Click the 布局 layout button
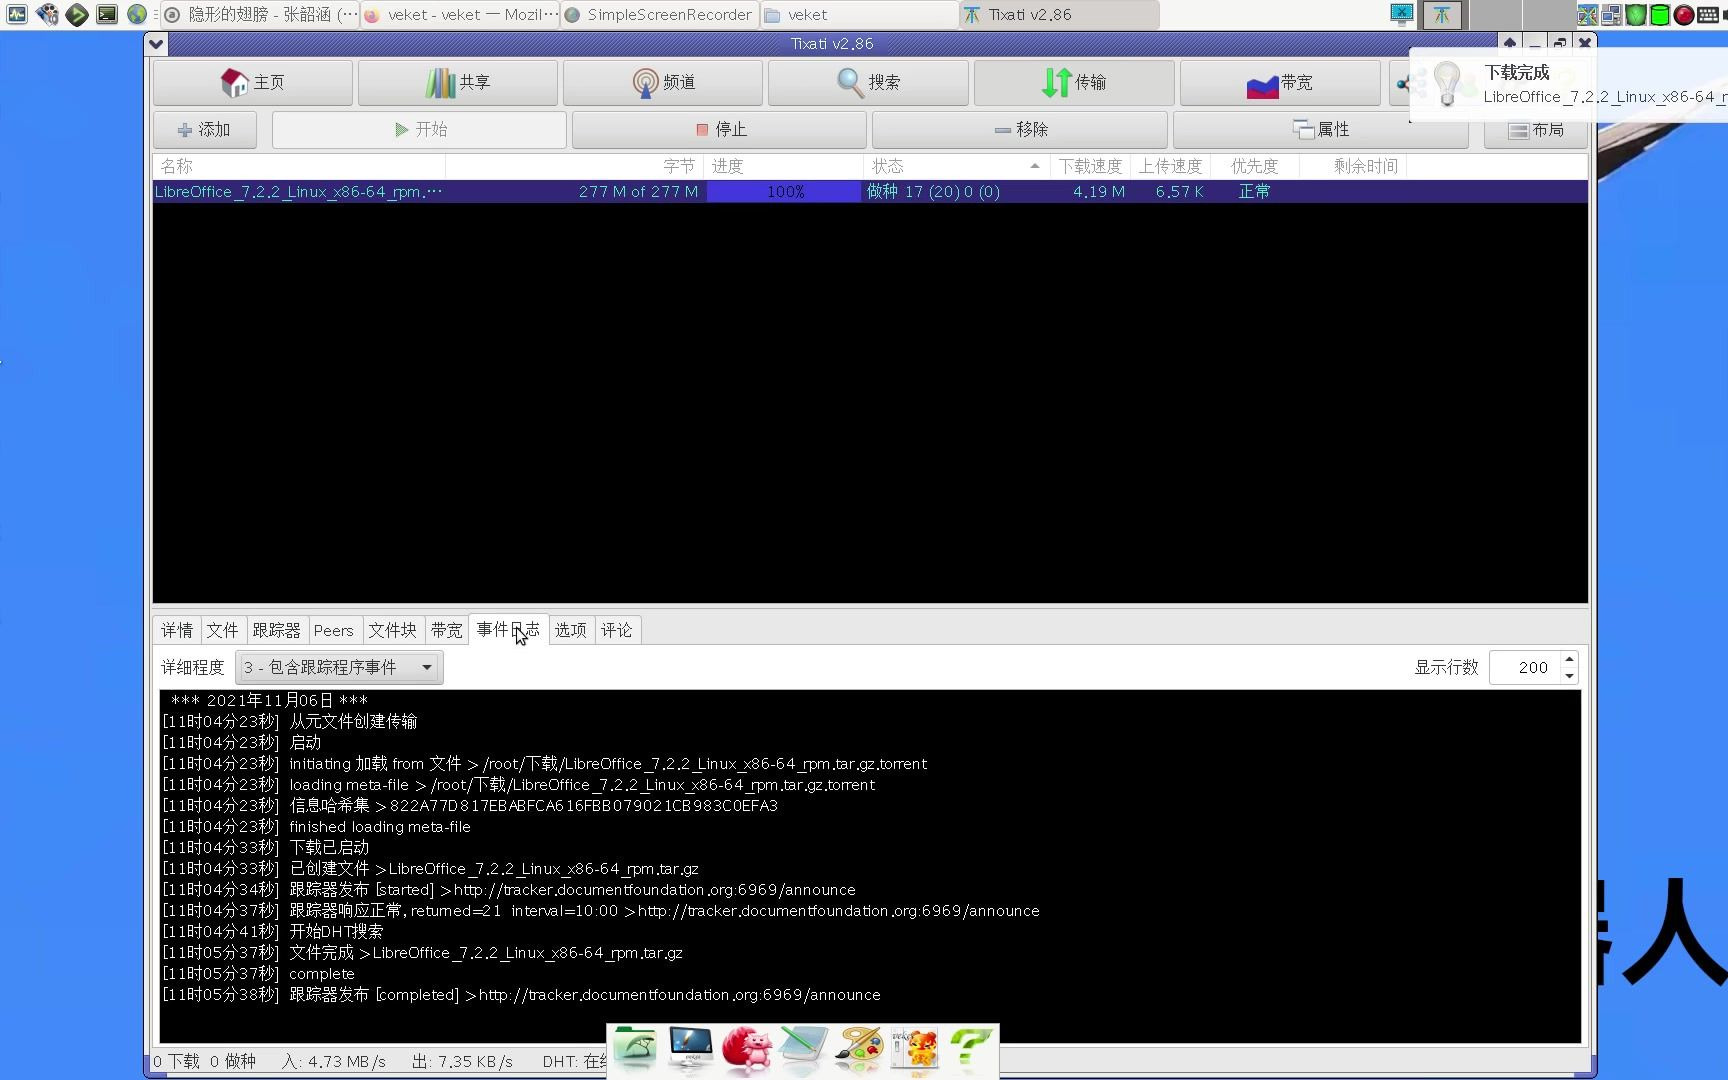Image resolution: width=1728 pixels, height=1080 pixels. 1535,130
